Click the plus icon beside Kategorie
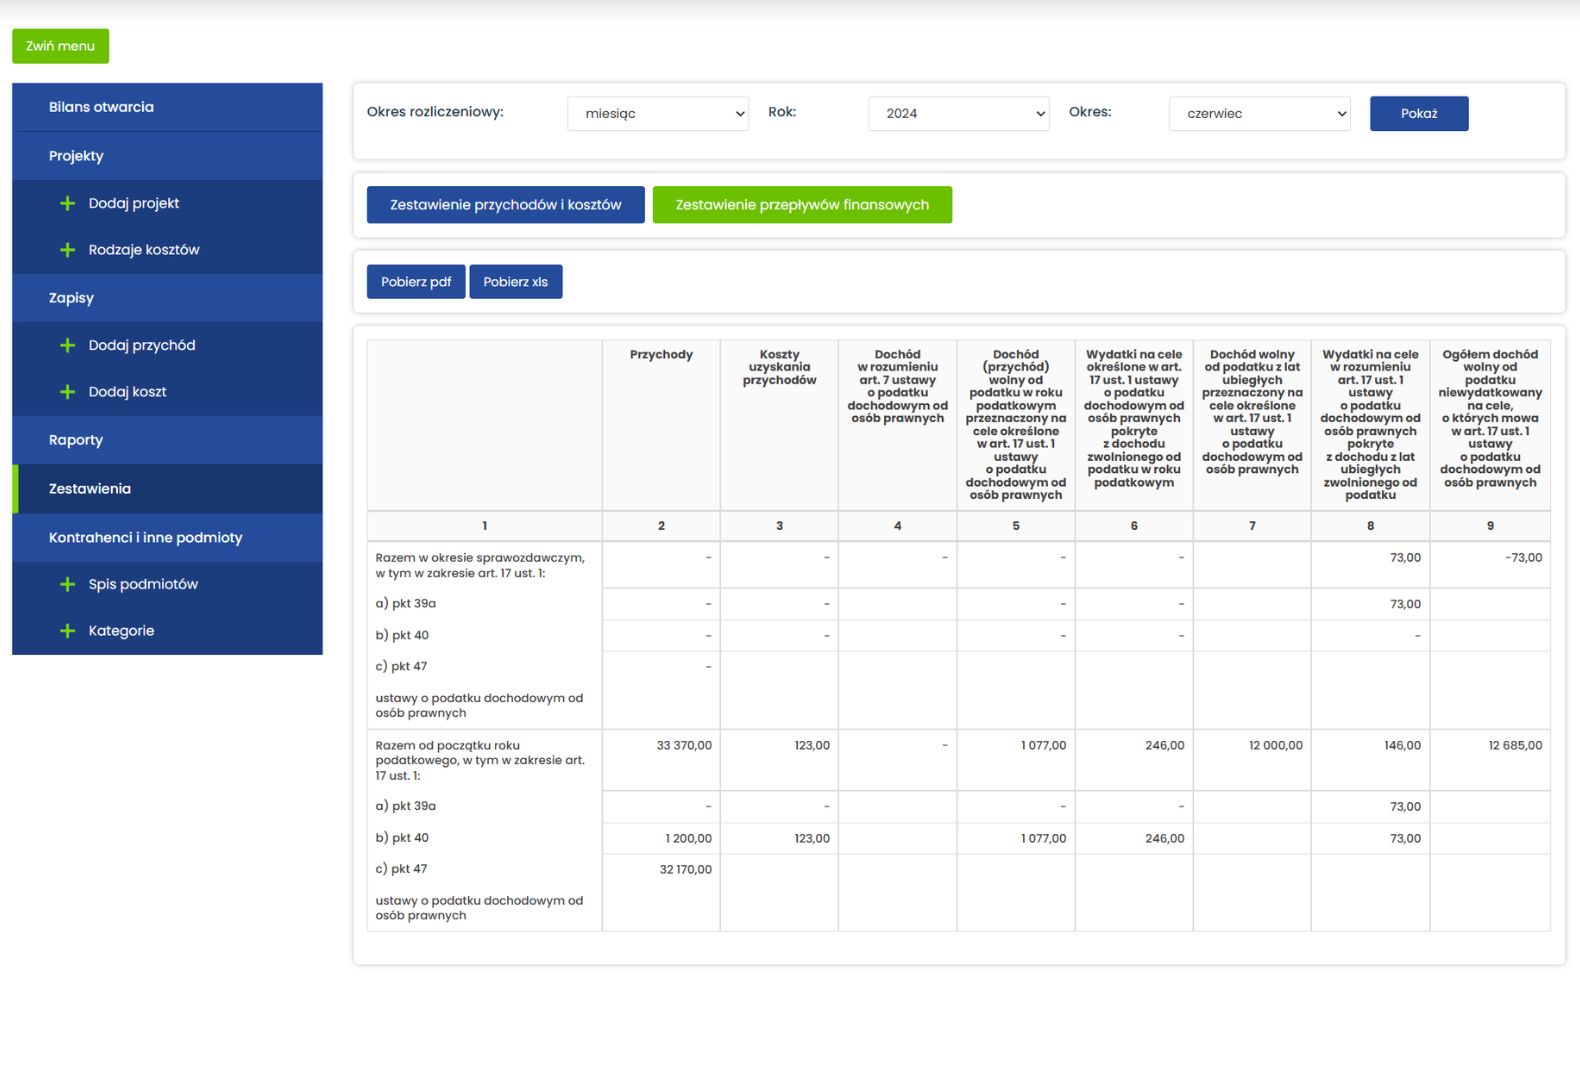Screen dimensions: 1580x1080 click(x=67, y=631)
